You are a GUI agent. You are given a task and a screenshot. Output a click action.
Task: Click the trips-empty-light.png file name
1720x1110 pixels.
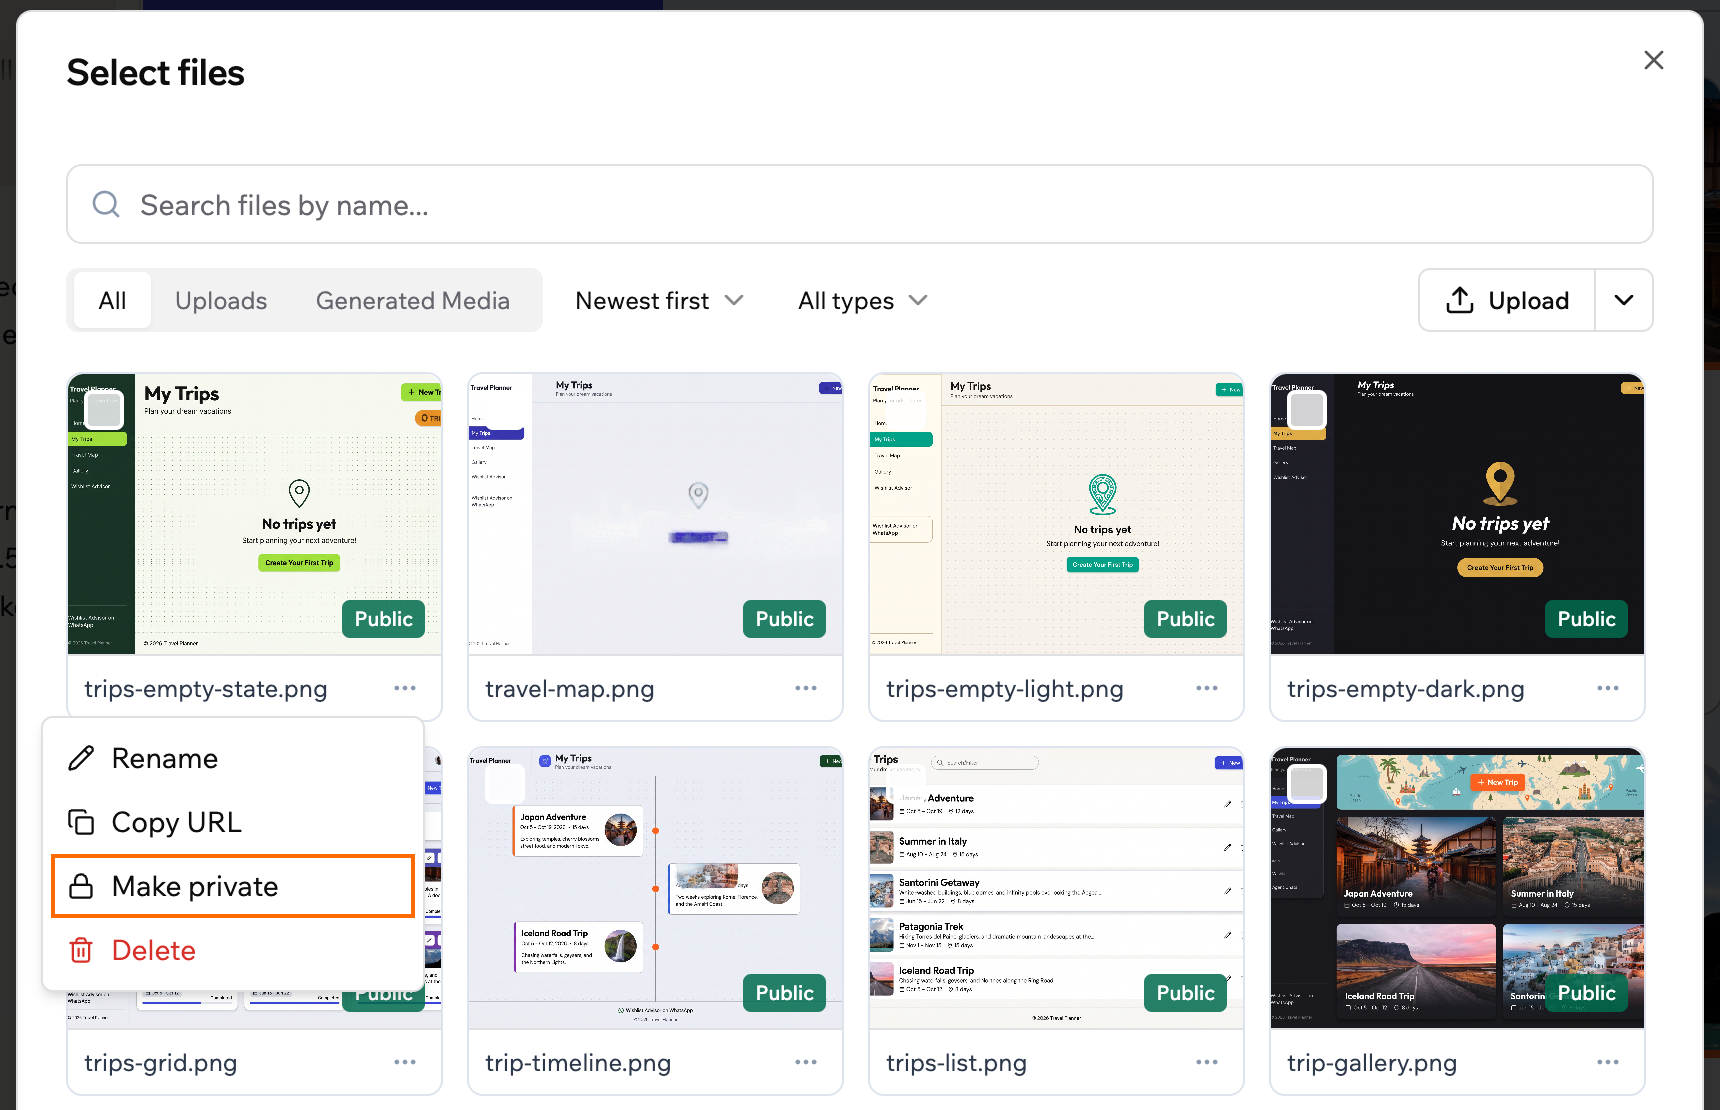[1005, 689]
